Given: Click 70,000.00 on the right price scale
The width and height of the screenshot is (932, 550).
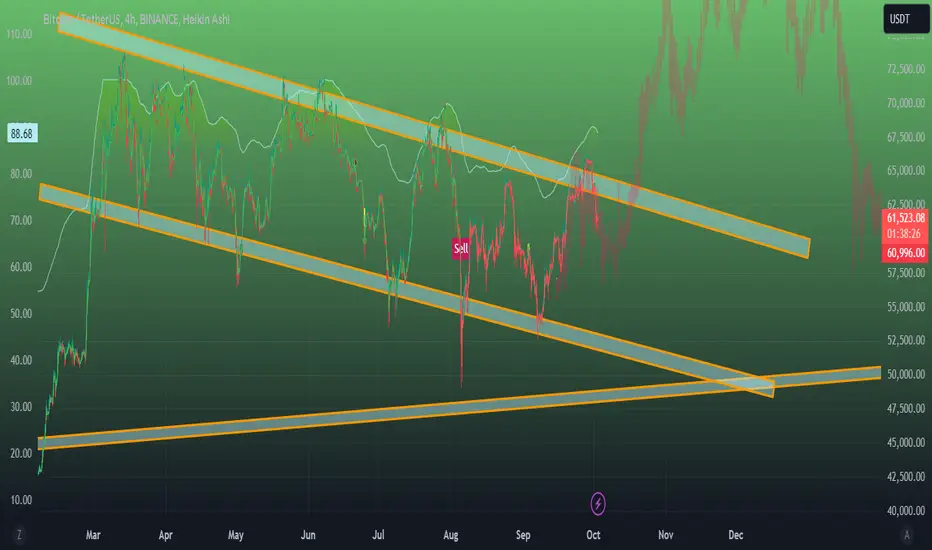Looking at the screenshot, I should 906,103.
